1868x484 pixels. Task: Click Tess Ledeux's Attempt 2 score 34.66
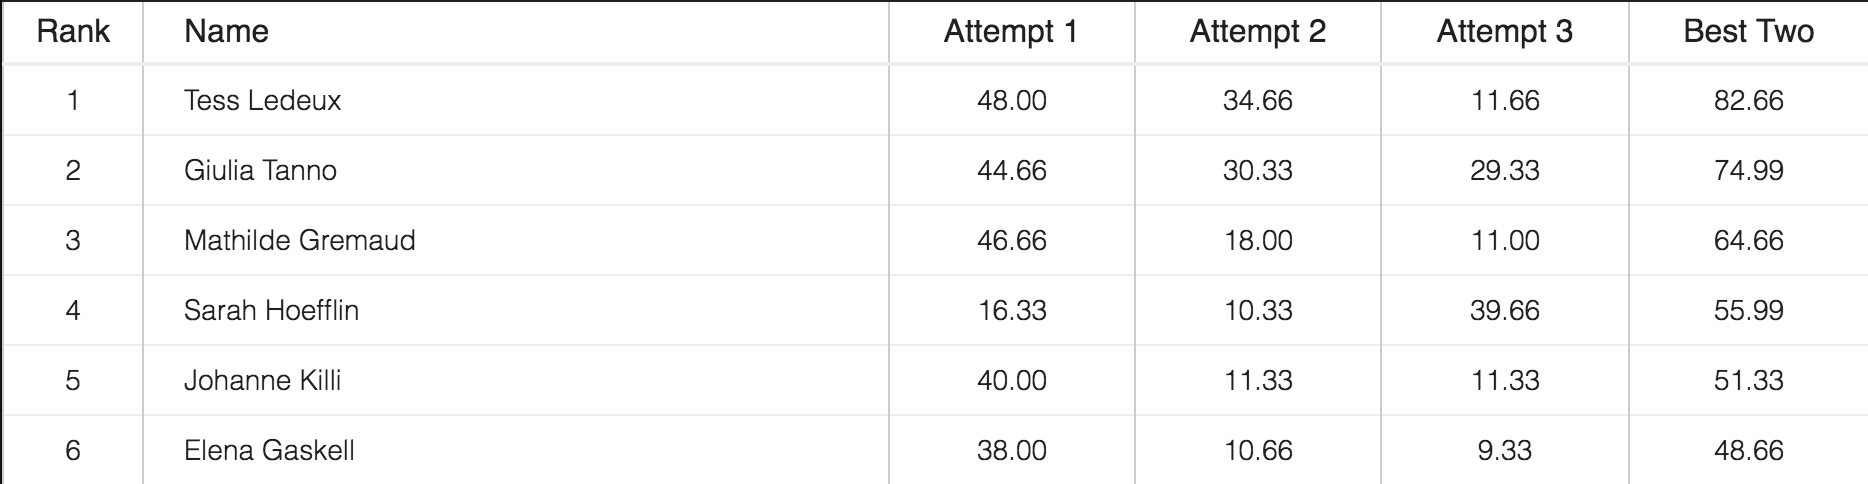point(1257,101)
